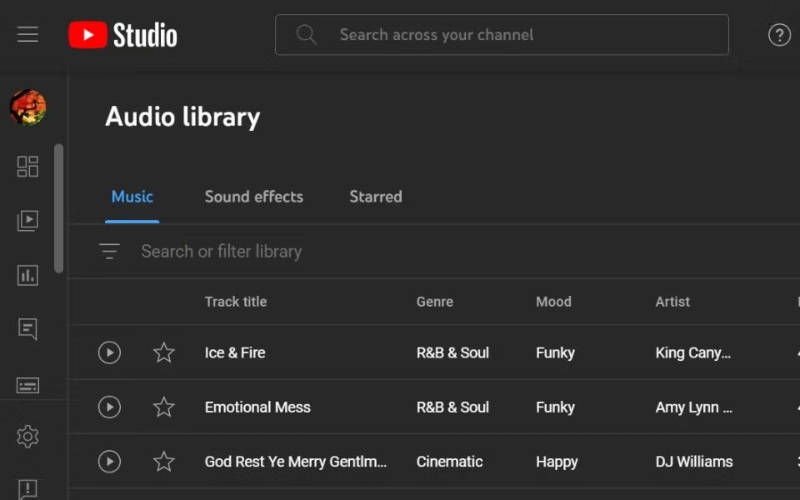
Task: Filter by Funky mood in Ice & Fire row
Action: tap(555, 353)
